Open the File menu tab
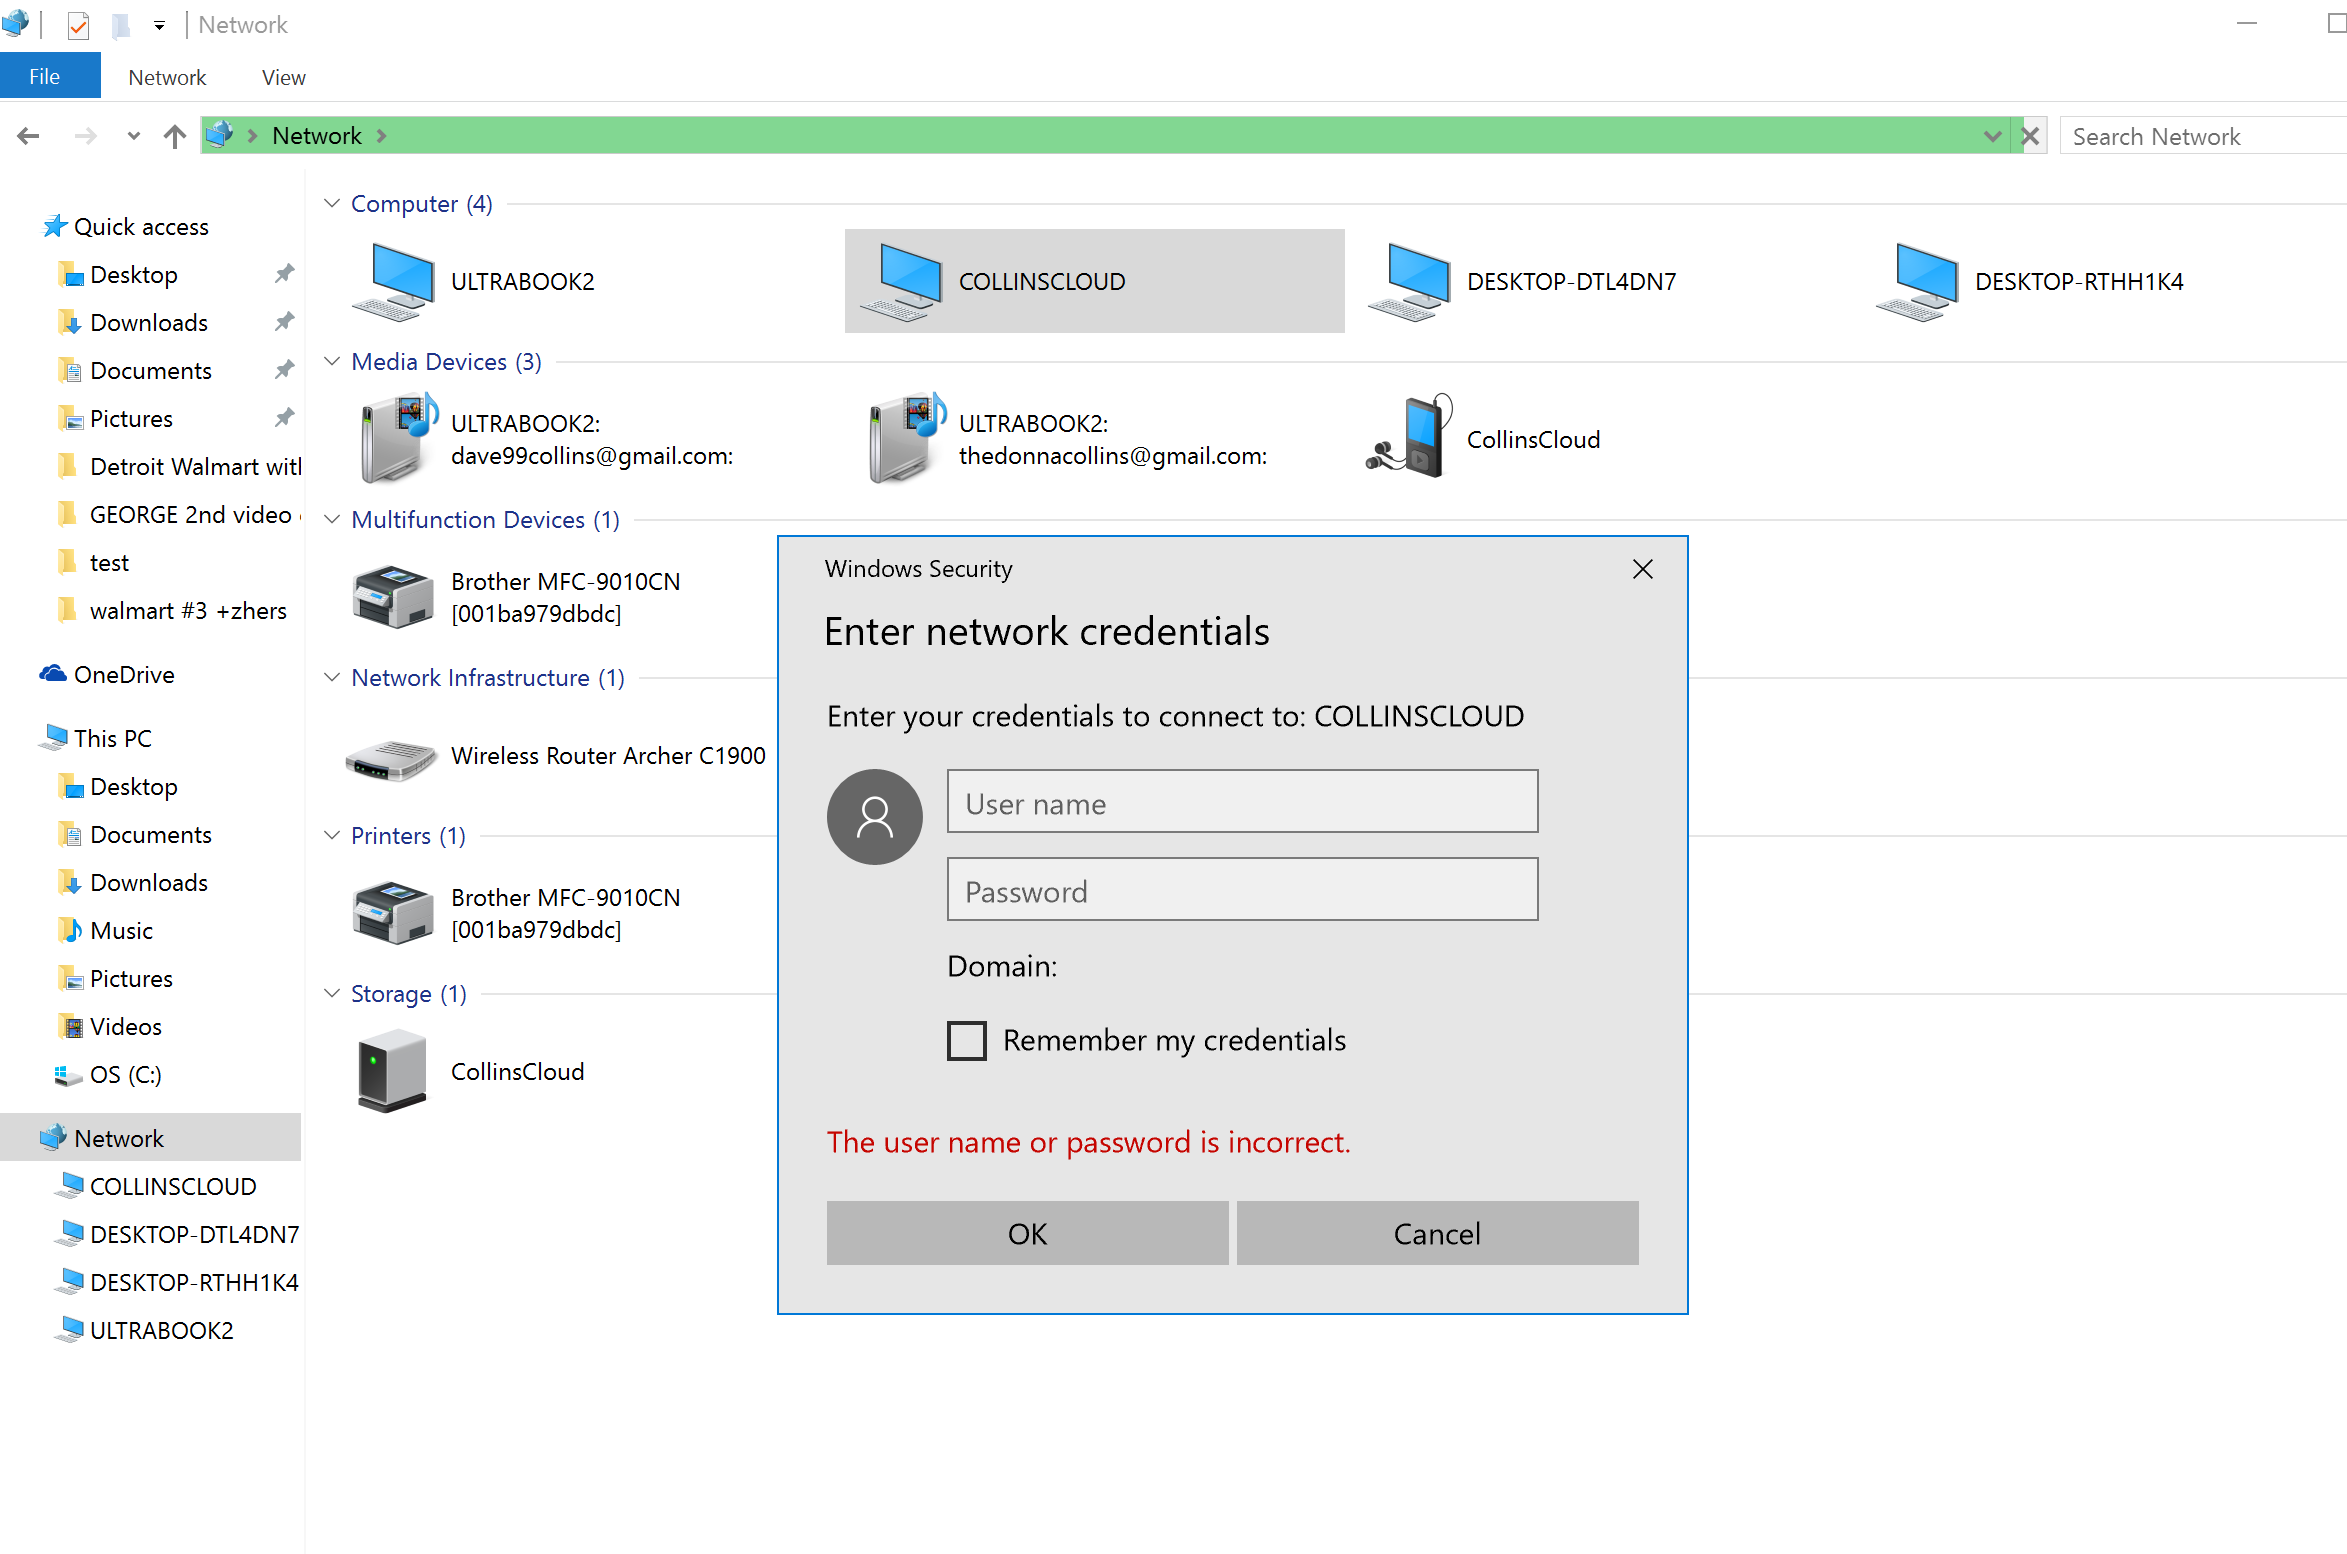Image resolution: width=2347 pixels, height=1554 pixels. [45, 77]
